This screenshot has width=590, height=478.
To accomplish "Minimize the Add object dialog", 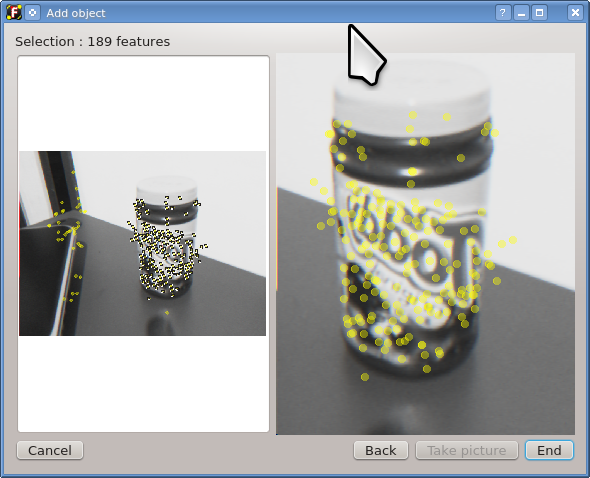I will pyautogui.click(x=521, y=13).
